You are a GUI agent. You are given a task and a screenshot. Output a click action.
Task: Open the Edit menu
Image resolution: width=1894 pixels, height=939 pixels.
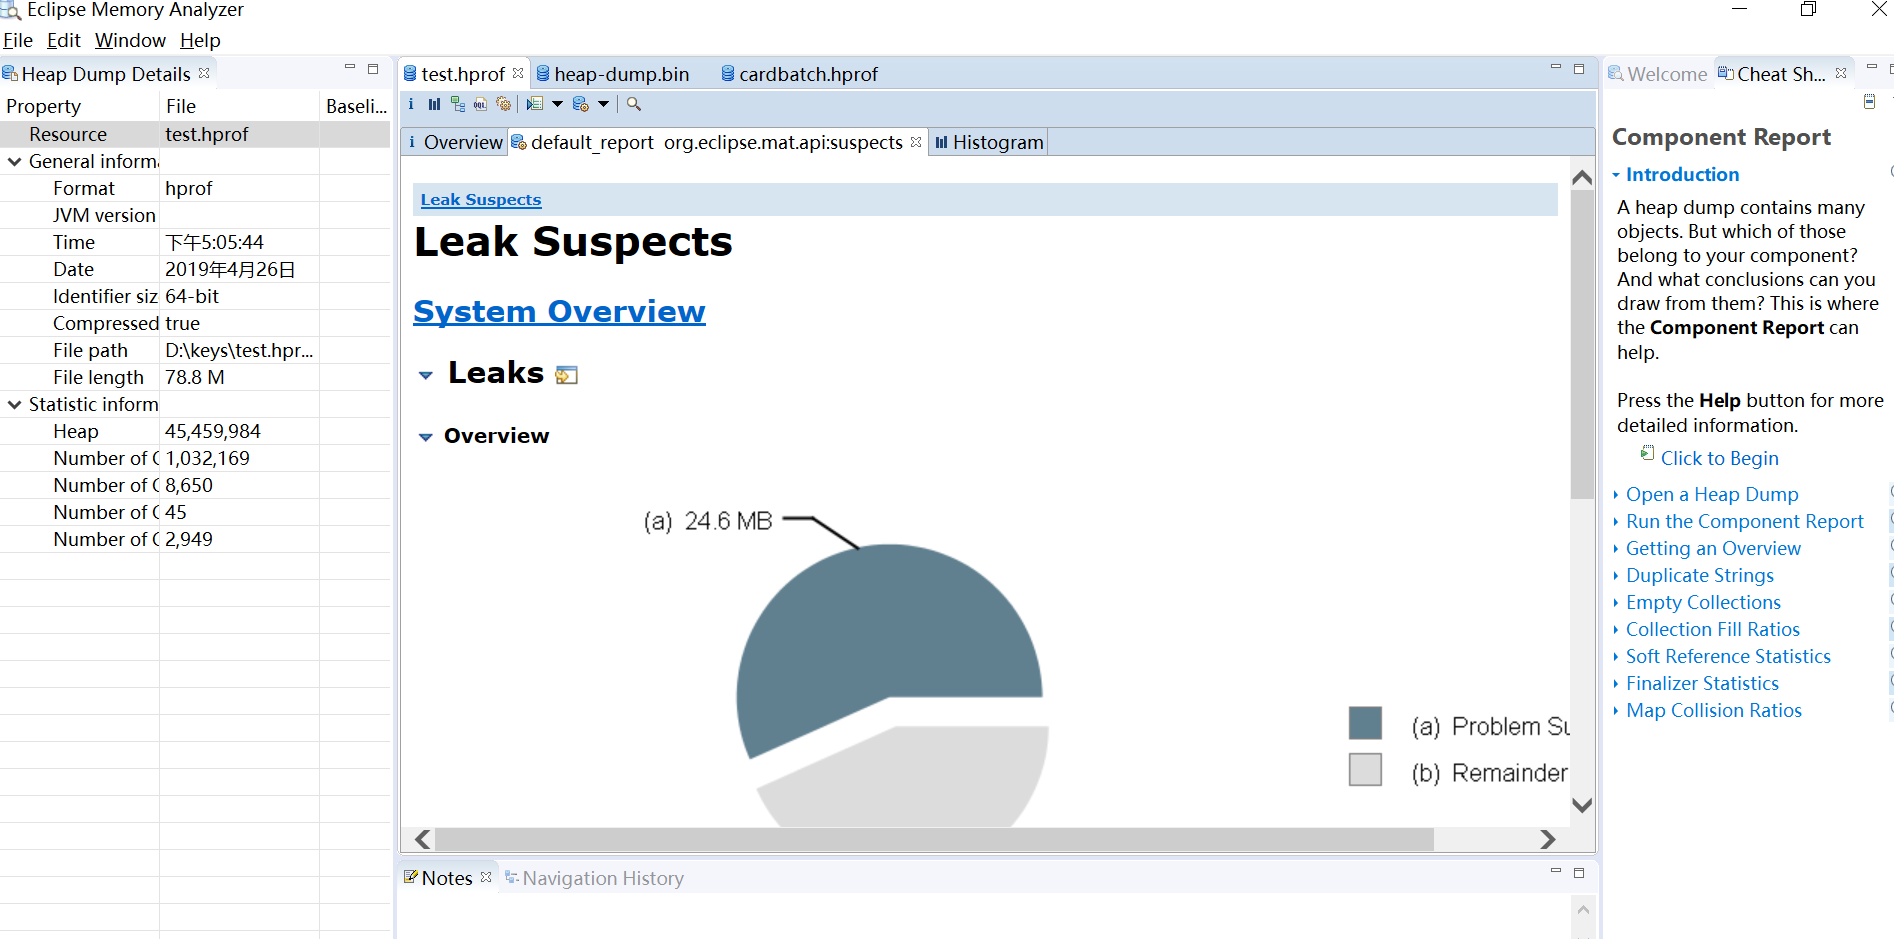pyautogui.click(x=64, y=40)
